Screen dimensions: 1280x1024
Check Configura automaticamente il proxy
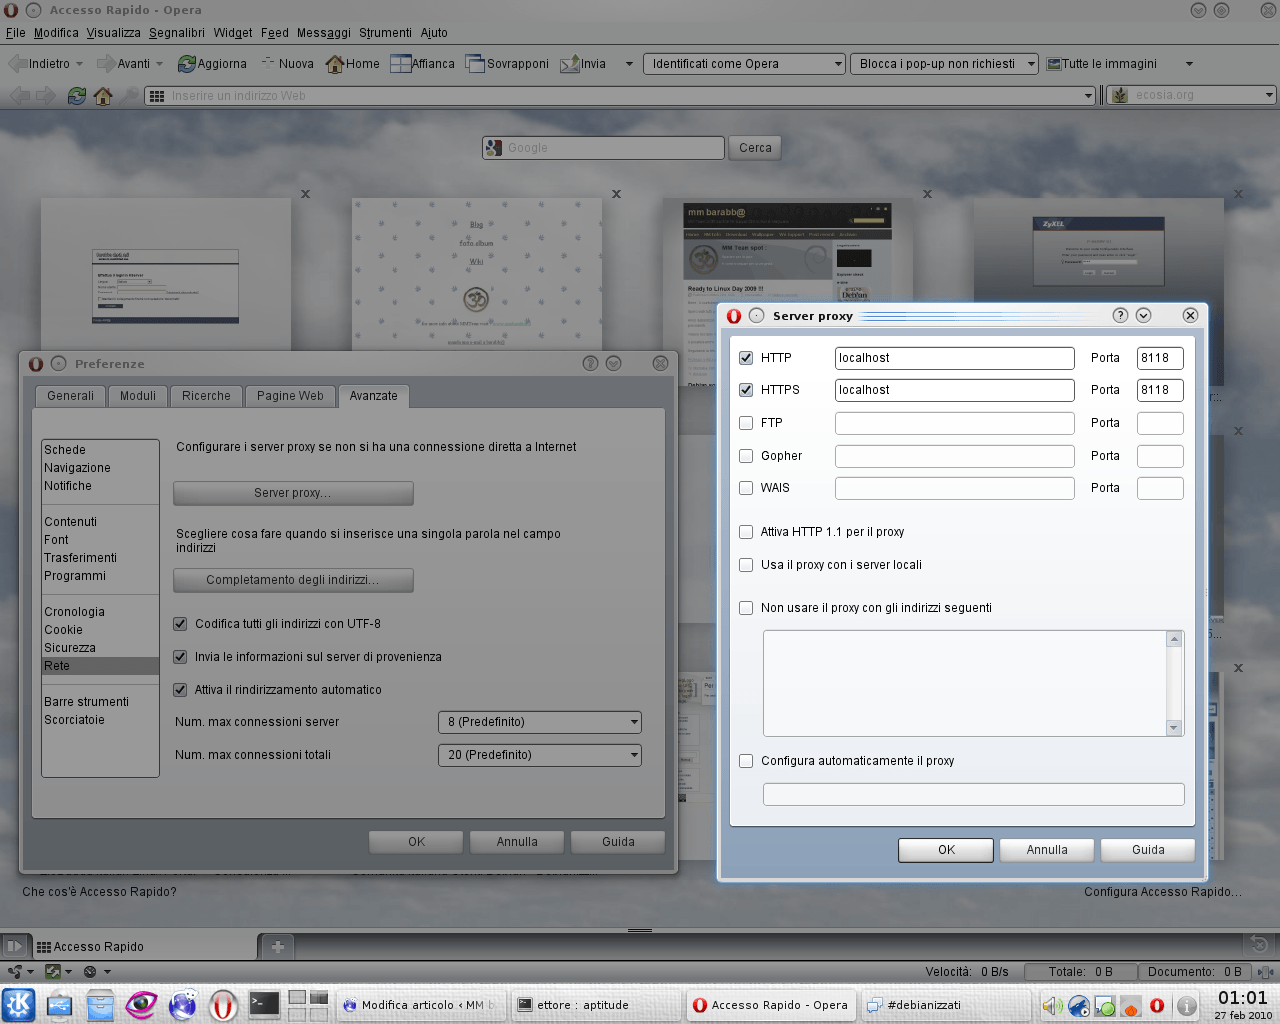746,761
